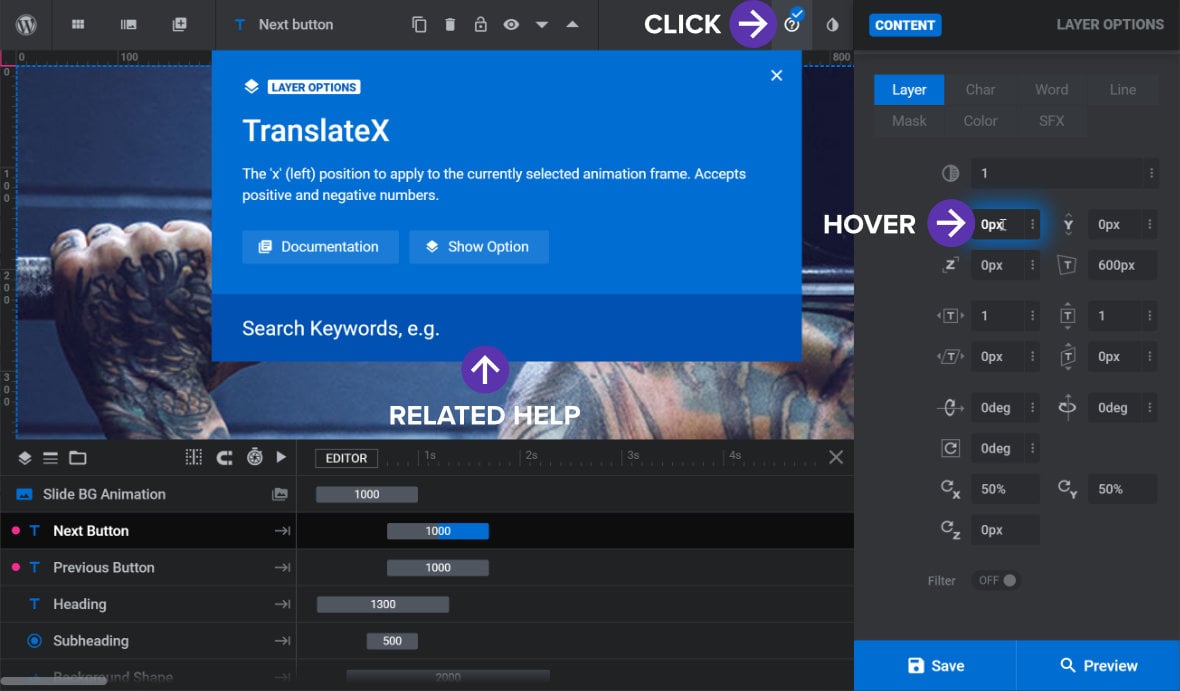Select the Slide BG Animation row
This screenshot has width=1180, height=691.
(x=148, y=495)
